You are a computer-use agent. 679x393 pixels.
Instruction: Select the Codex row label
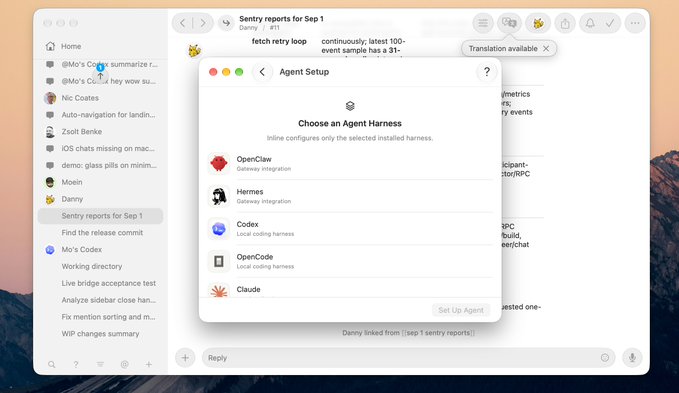pyautogui.click(x=247, y=224)
